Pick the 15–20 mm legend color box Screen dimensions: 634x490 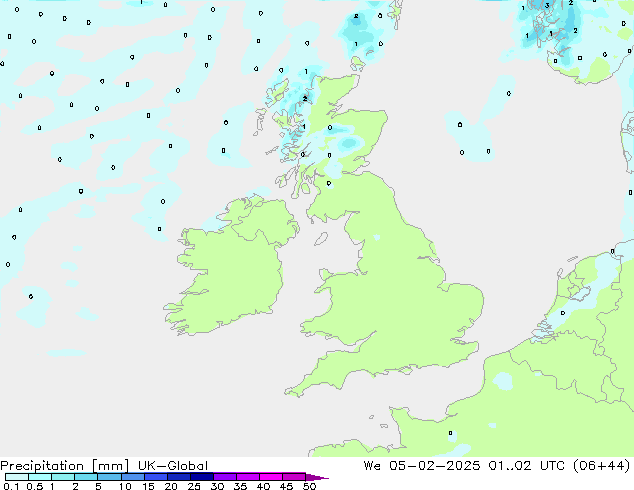(x=155, y=477)
